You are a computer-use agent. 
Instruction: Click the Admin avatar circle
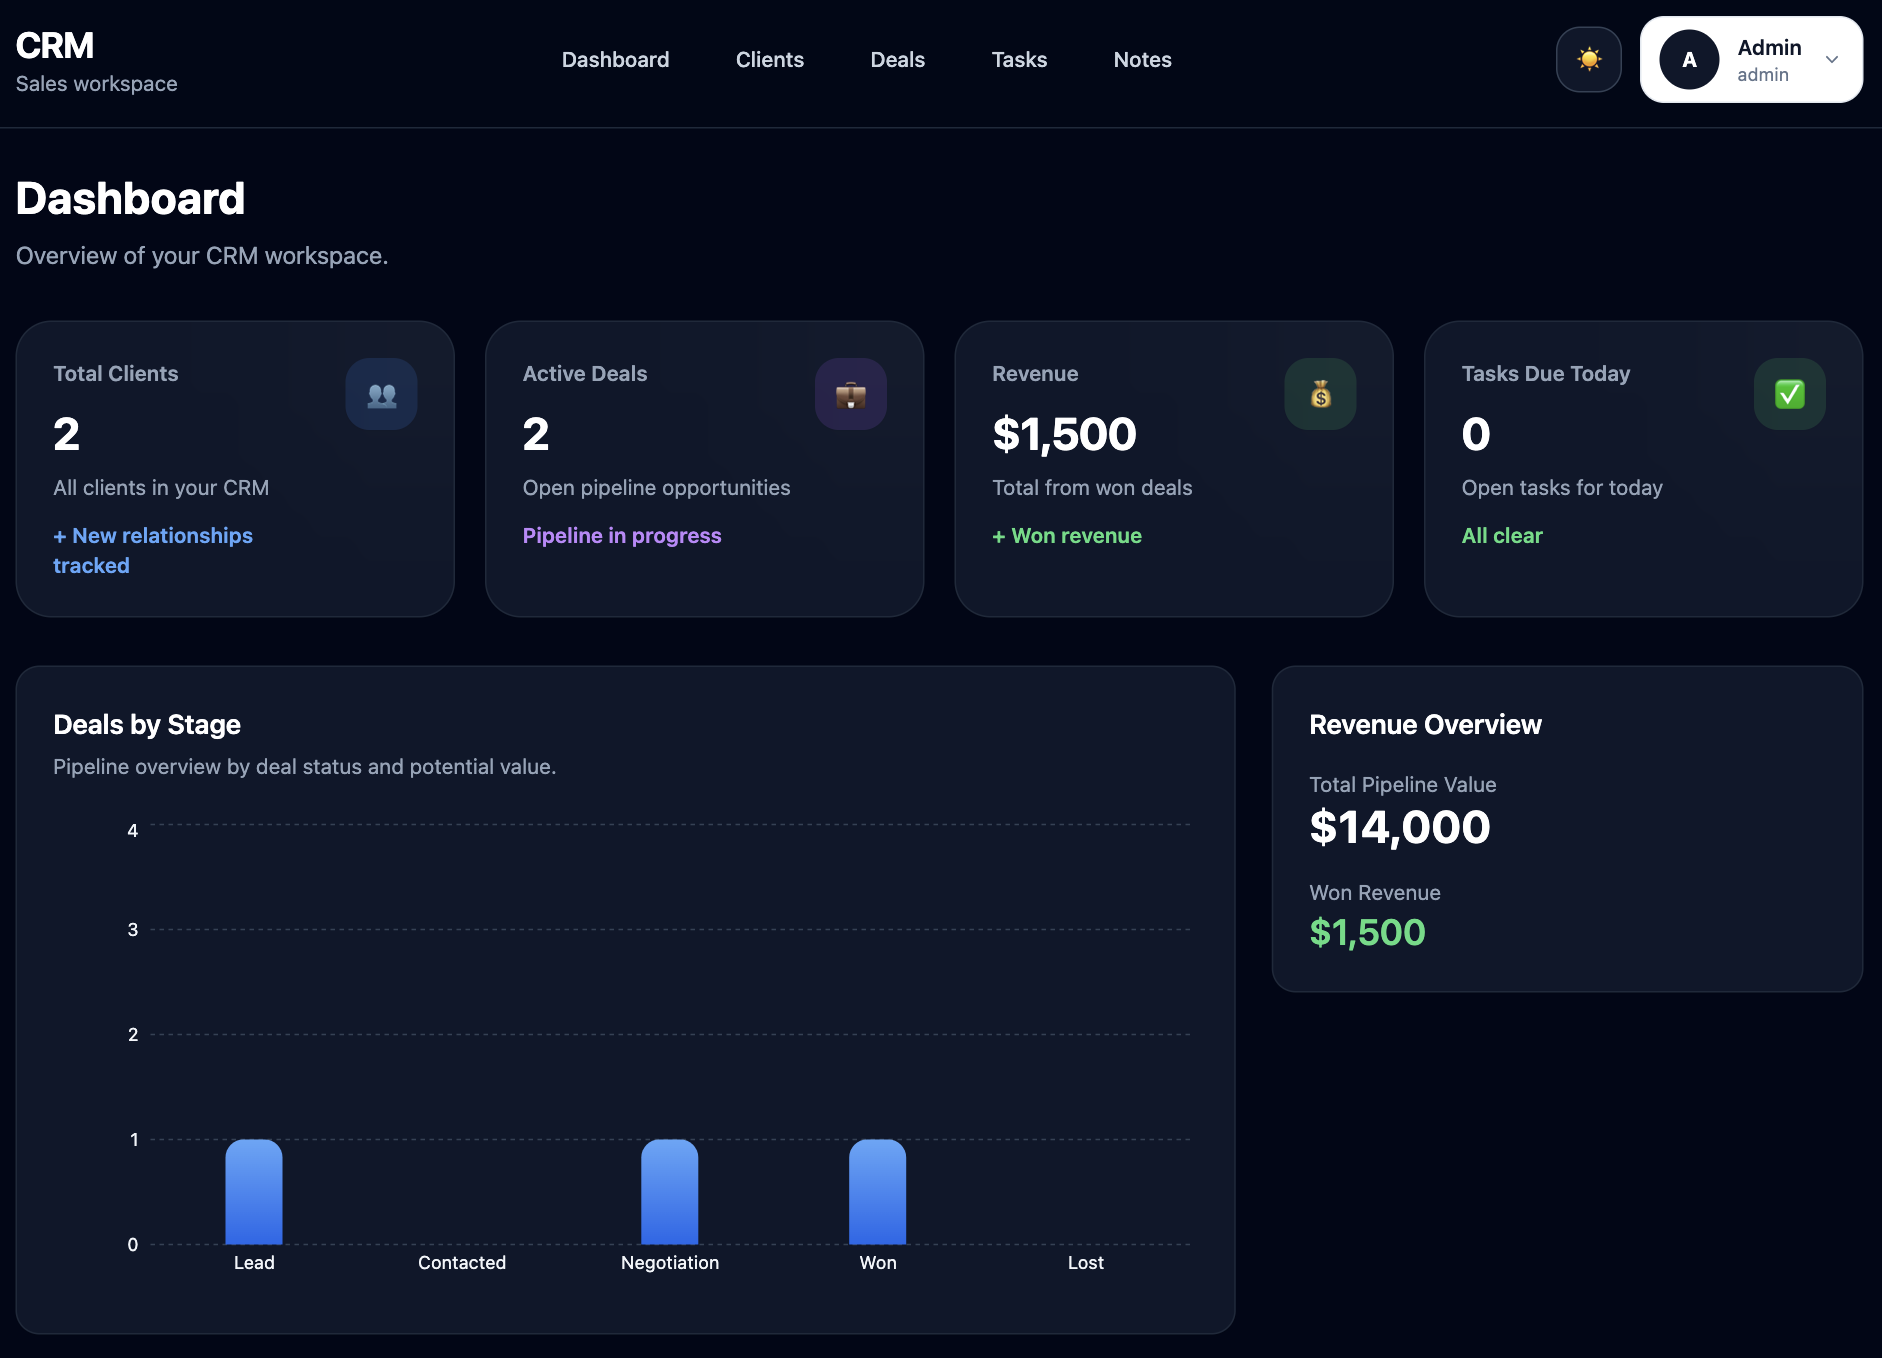tap(1689, 60)
